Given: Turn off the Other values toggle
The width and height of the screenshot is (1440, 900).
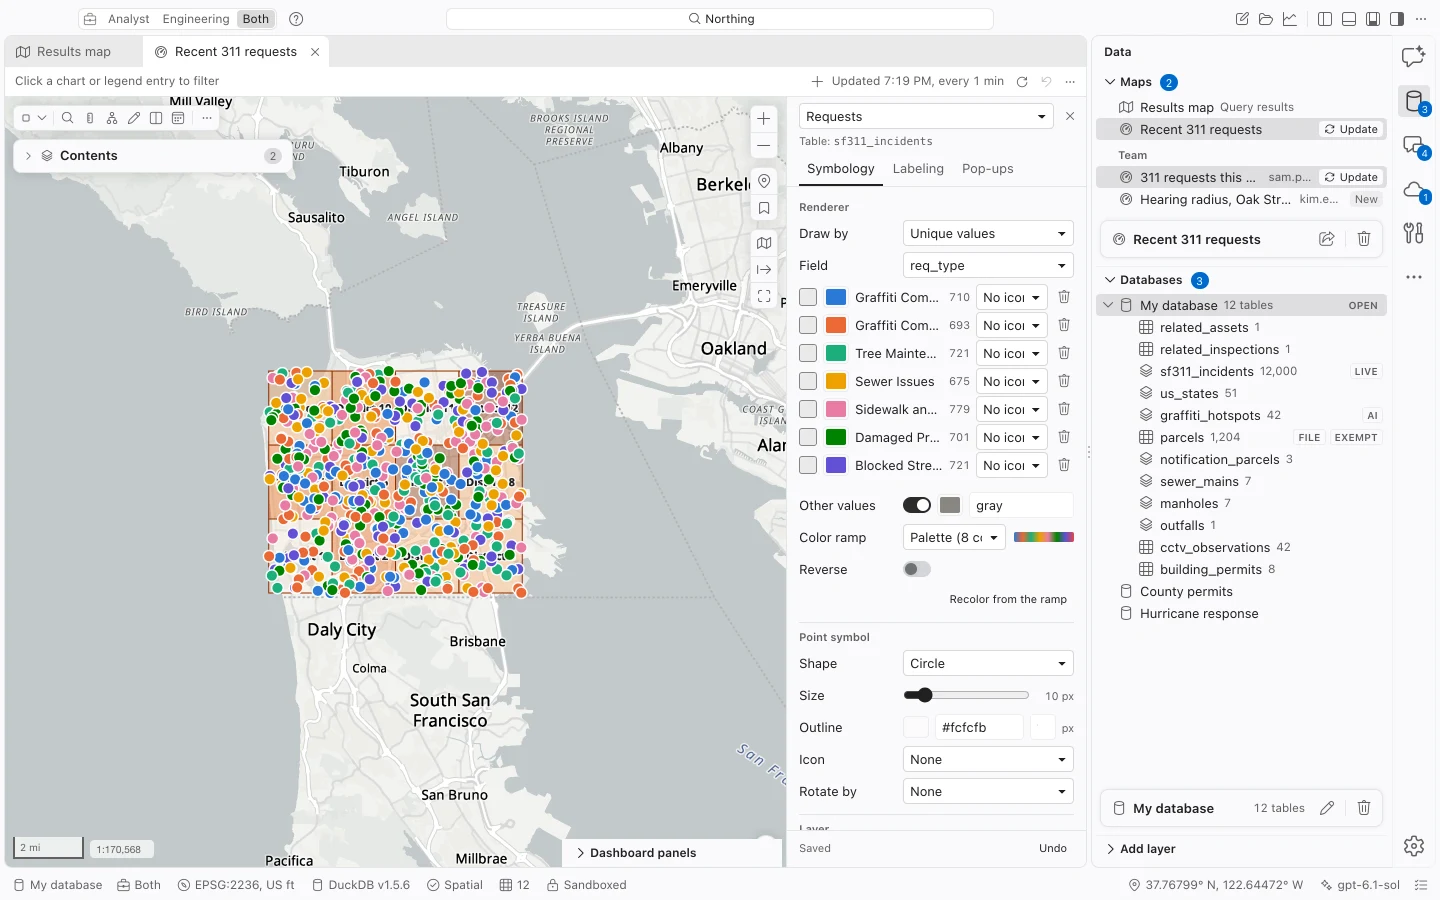Looking at the screenshot, I should (917, 505).
